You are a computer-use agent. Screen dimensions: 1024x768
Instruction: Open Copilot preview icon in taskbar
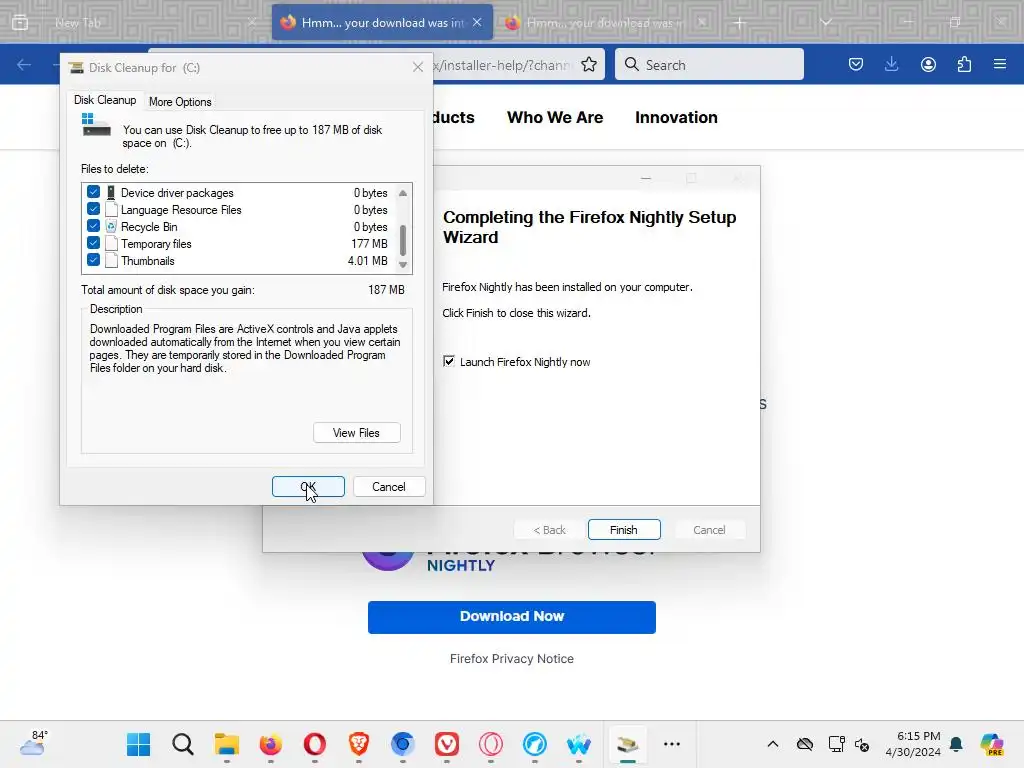[992, 744]
